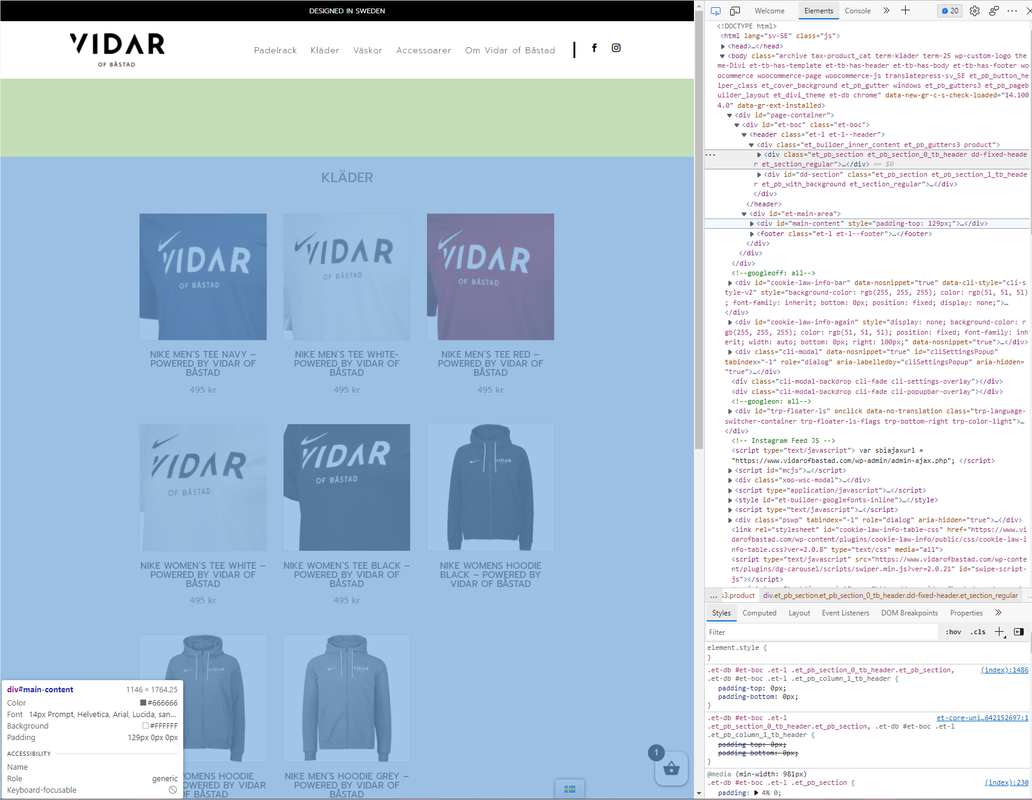Toggle the .cls class editor
Viewport: 1032px width, 800px height.
[978, 632]
